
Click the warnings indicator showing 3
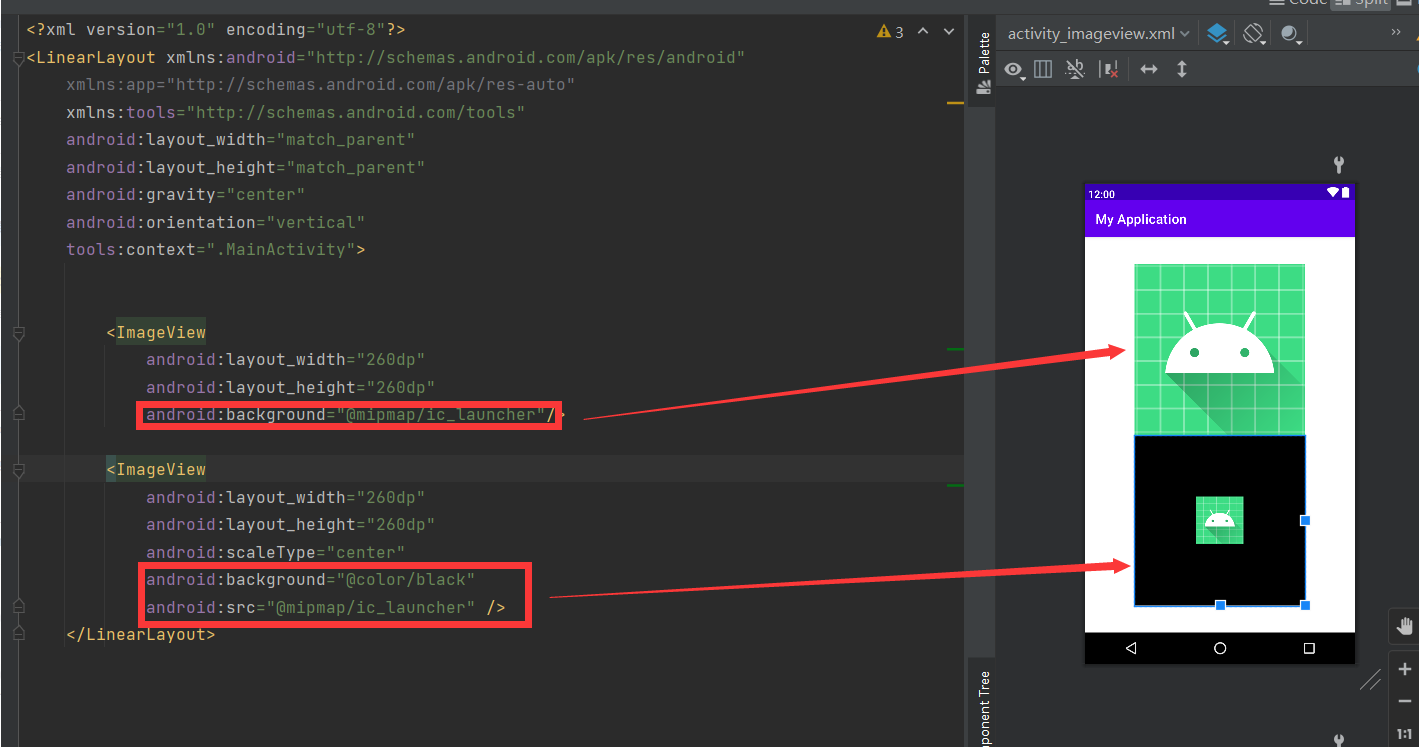pos(890,32)
